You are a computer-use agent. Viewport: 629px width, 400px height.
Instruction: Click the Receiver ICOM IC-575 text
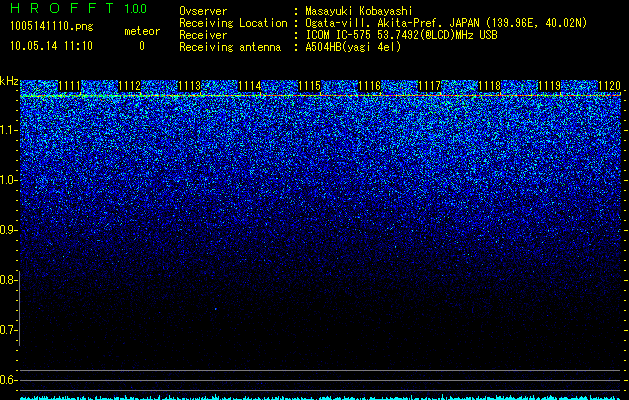pos(401,35)
